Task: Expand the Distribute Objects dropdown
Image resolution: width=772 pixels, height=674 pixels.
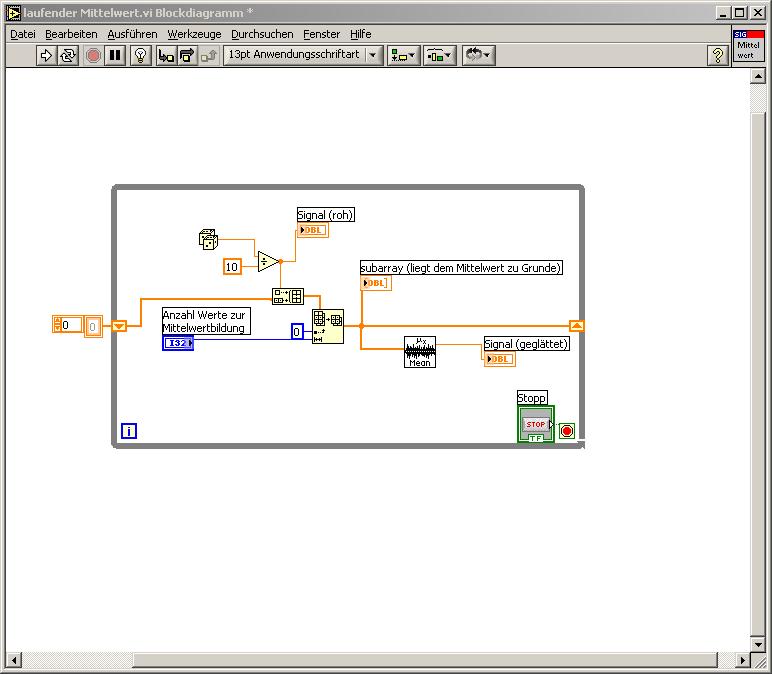Action: (x=439, y=55)
